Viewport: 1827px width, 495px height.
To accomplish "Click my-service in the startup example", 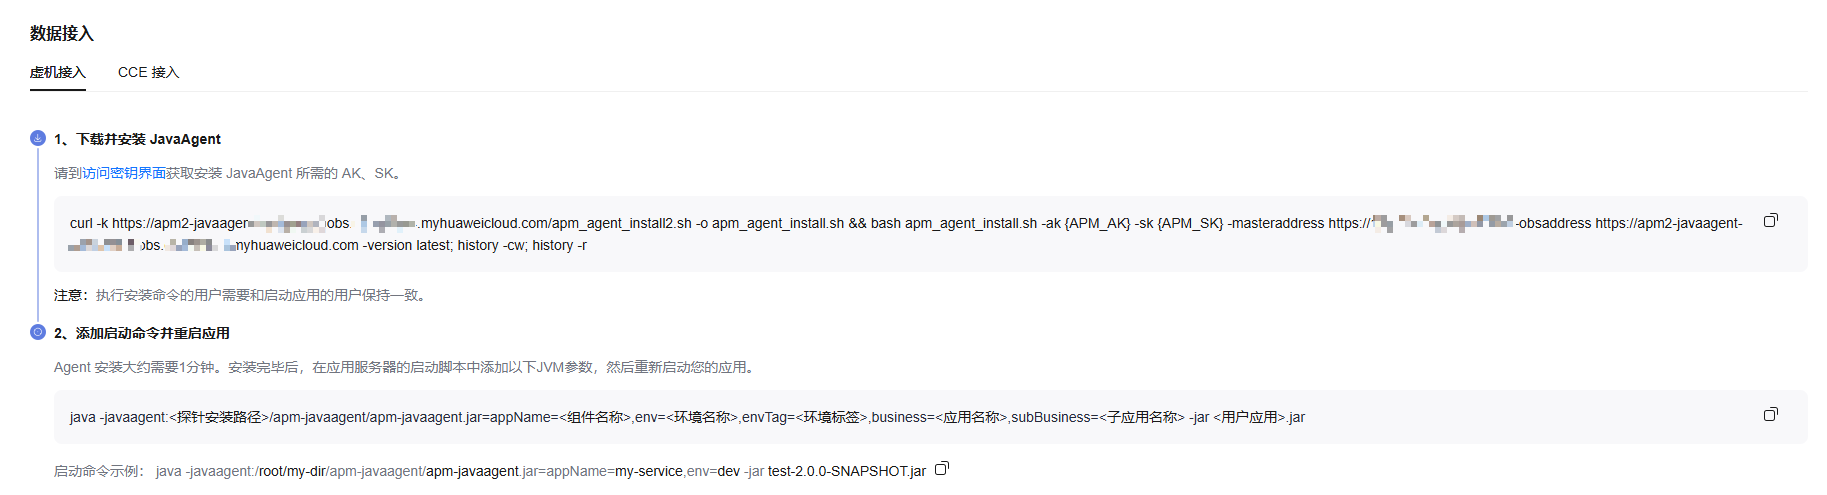I will click(x=648, y=471).
